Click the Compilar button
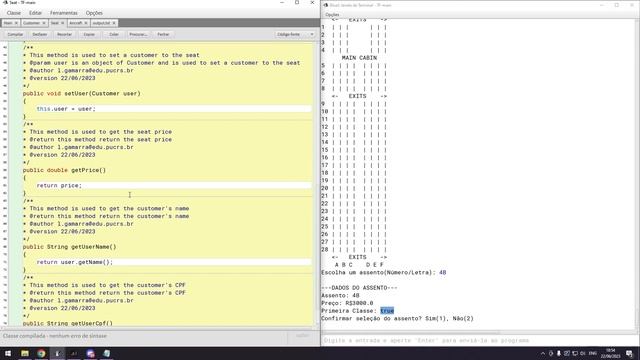640x360 pixels. tap(15, 35)
